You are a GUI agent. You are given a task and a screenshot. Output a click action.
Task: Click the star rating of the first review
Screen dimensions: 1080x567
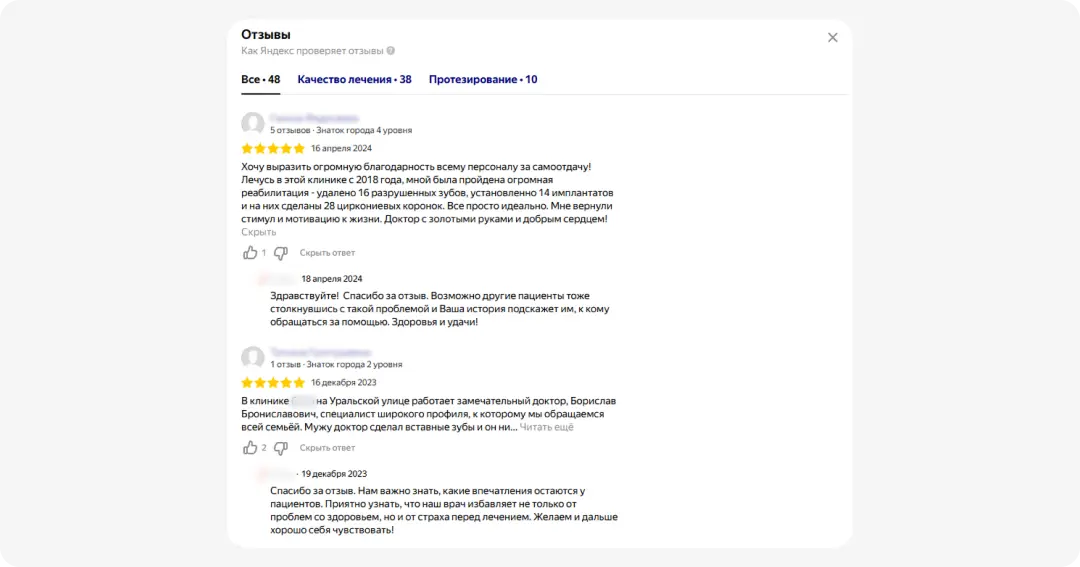click(272, 148)
